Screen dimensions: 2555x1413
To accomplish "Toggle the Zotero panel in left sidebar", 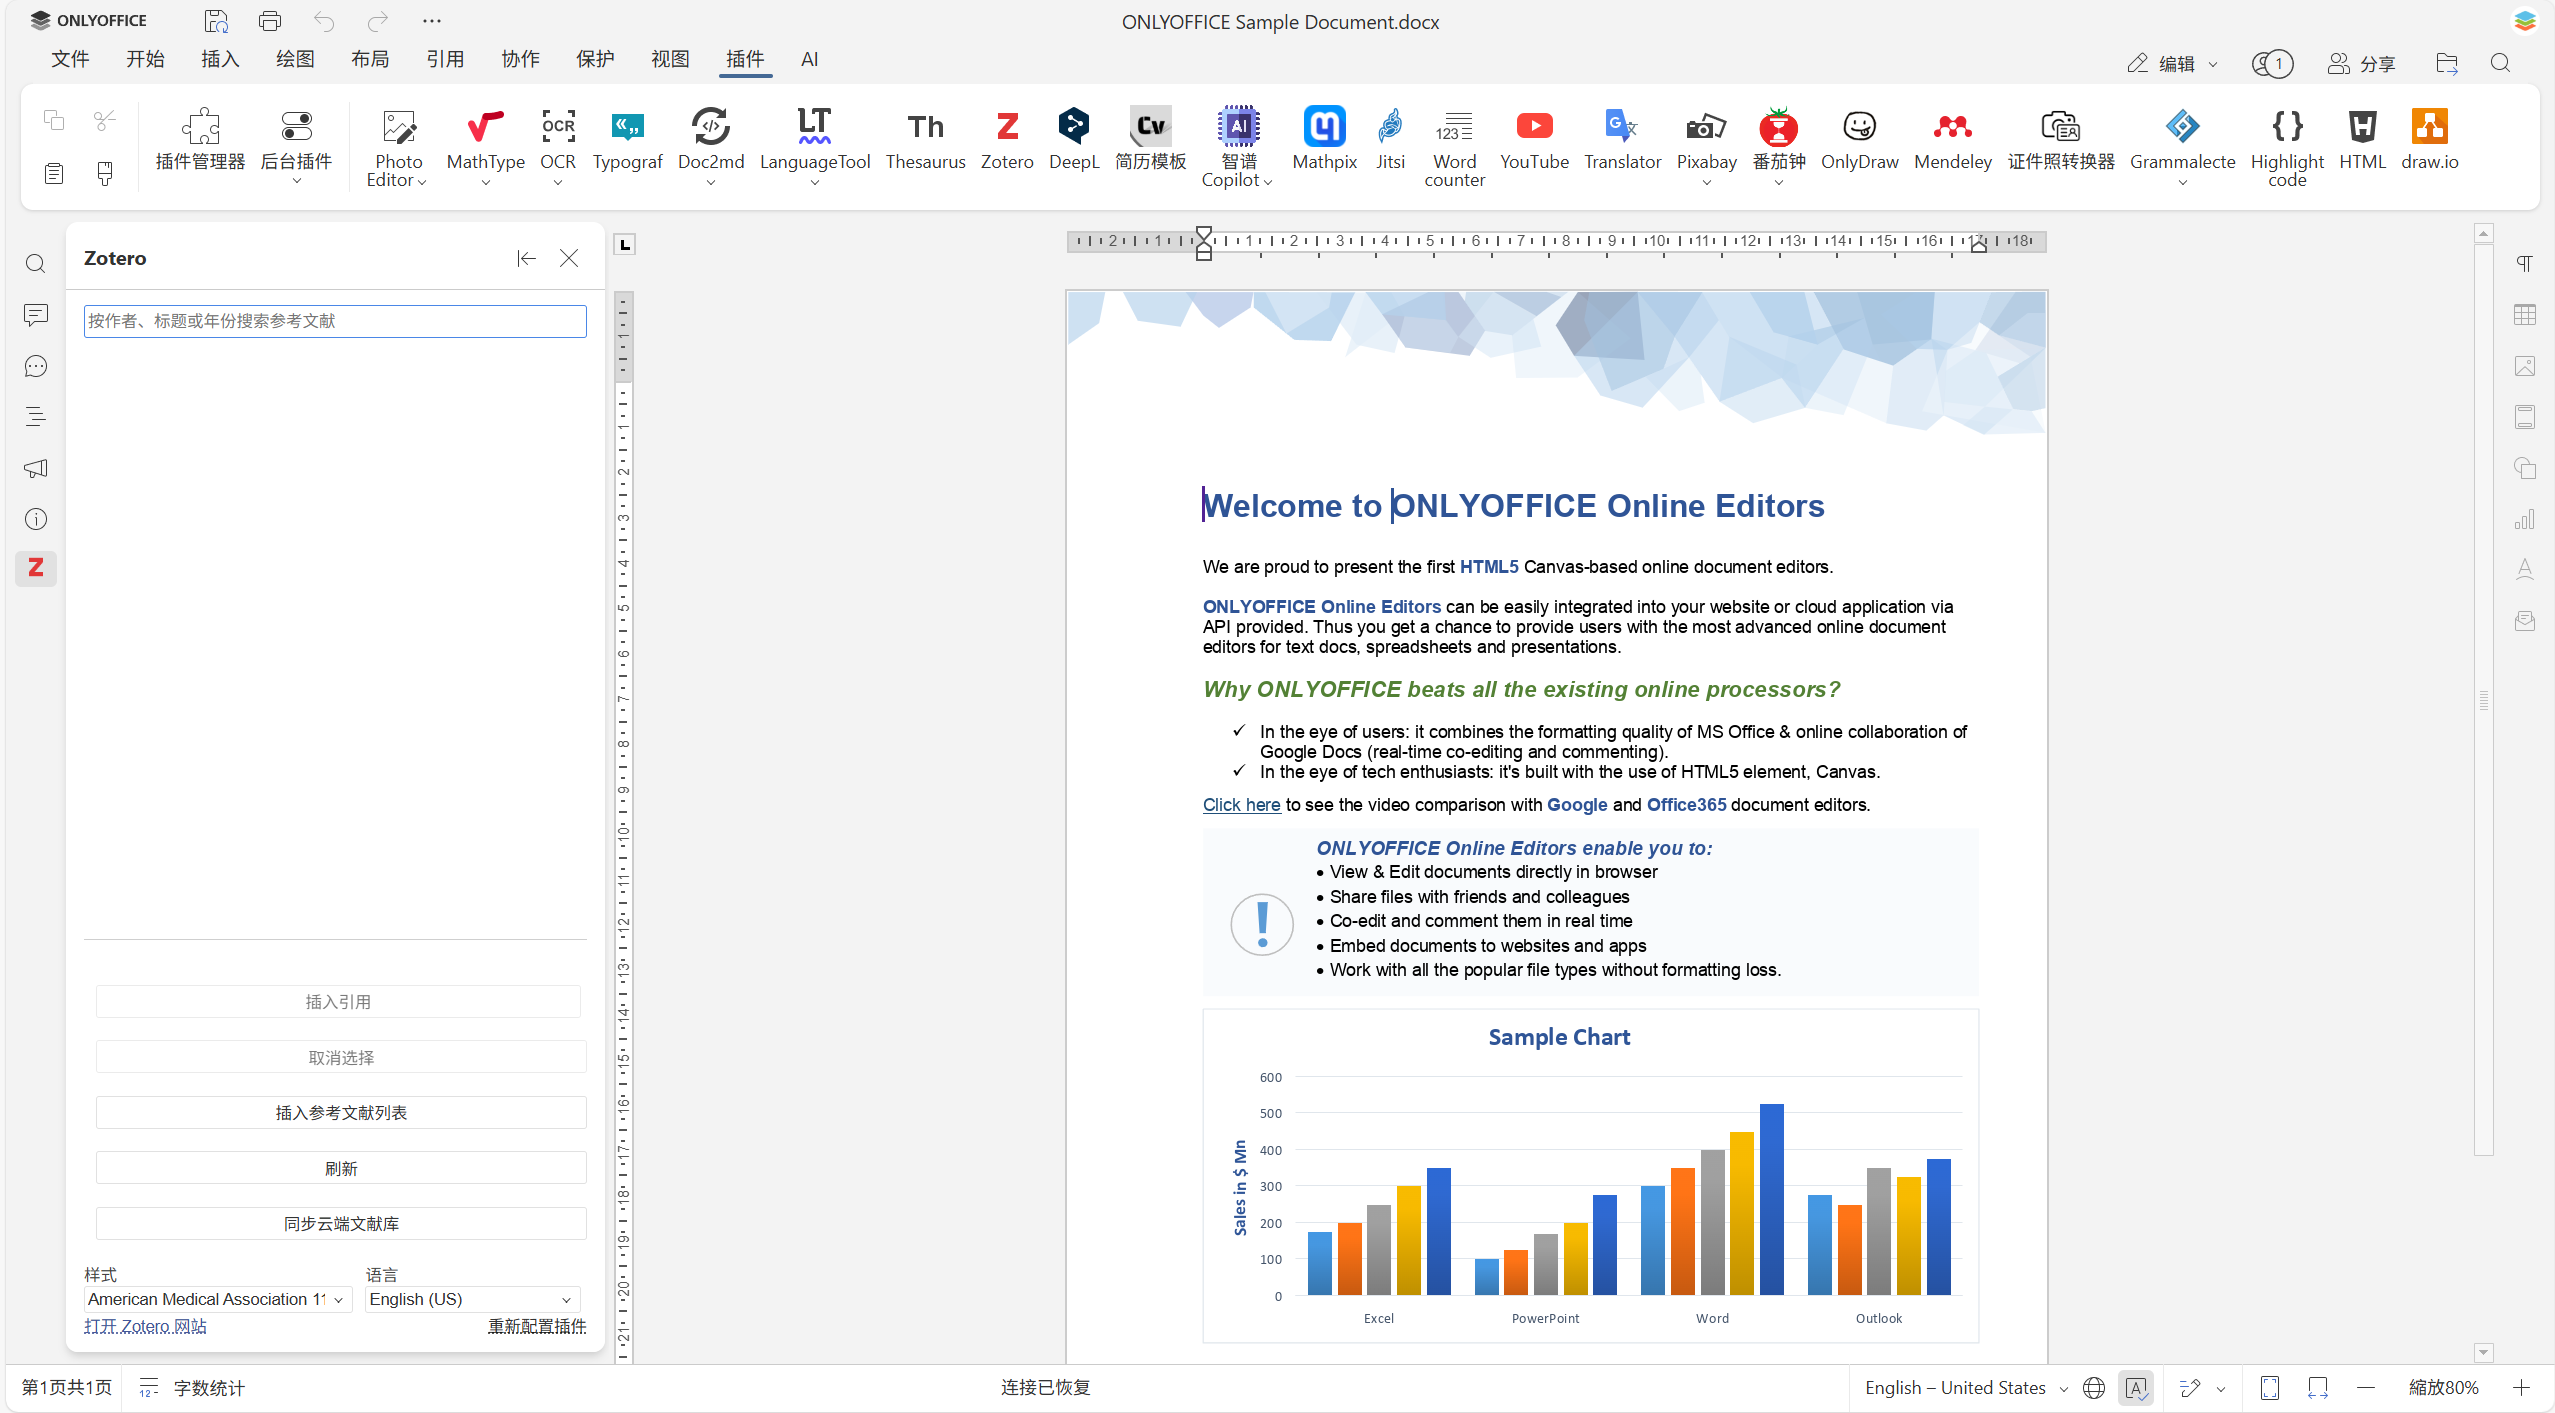I will tap(36, 568).
